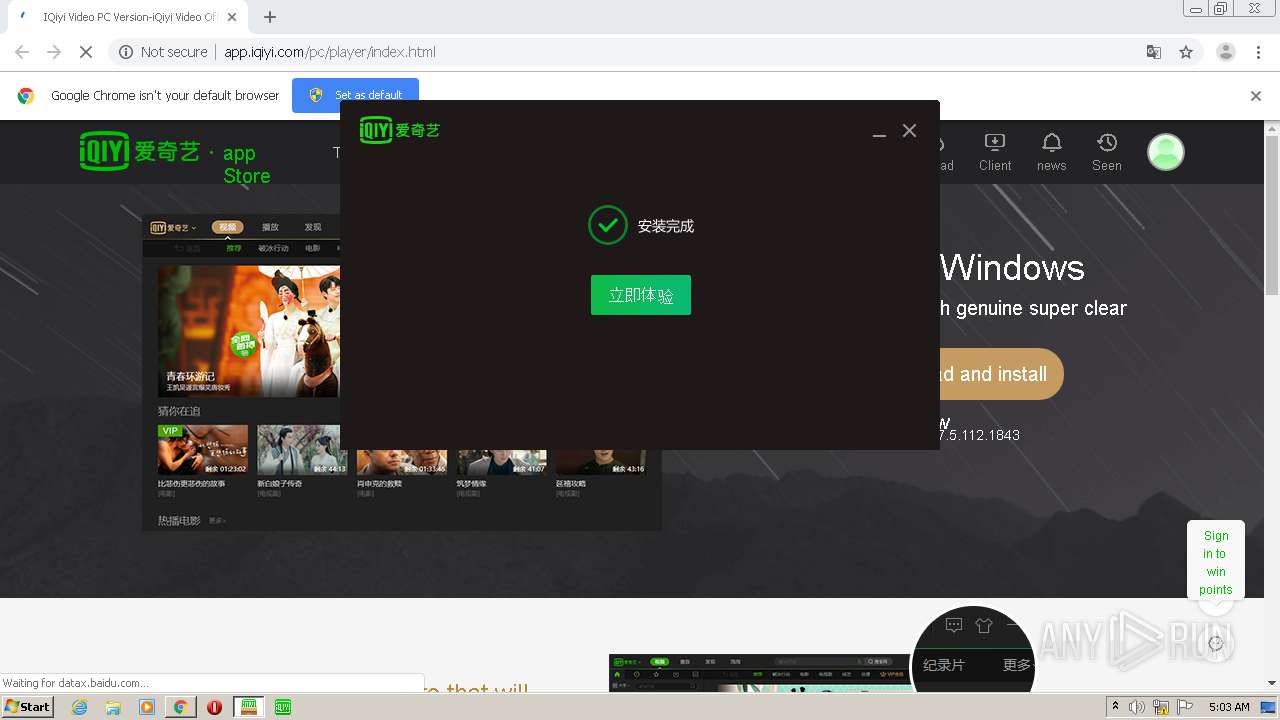Click the chat bubble icon in preview circle

pyautogui.click(x=954, y=626)
